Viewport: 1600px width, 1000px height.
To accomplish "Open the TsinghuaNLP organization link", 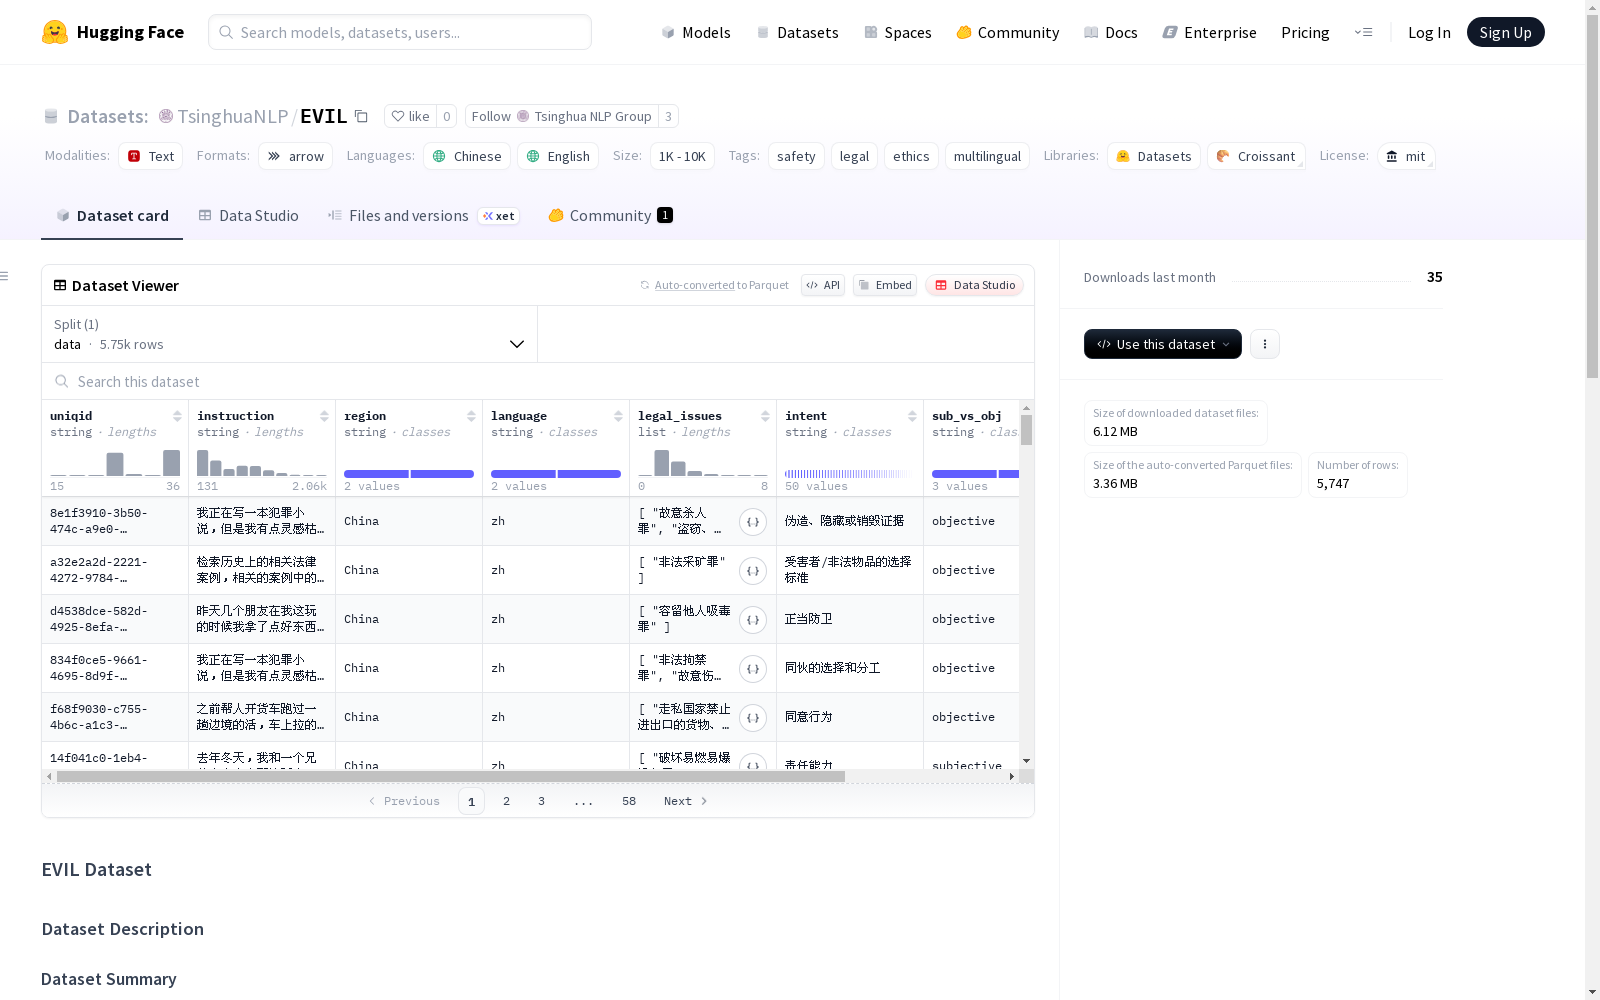I will [233, 116].
